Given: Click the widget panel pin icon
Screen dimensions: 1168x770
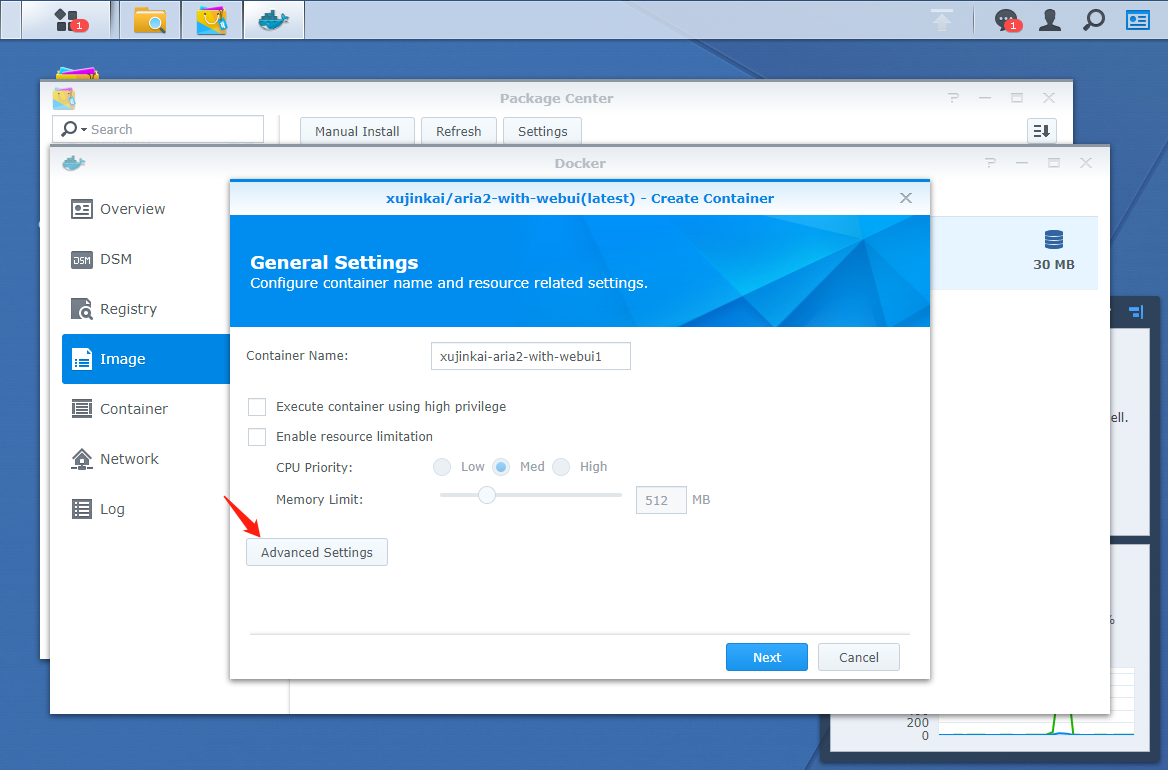Looking at the screenshot, I should click(x=1136, y=311).
